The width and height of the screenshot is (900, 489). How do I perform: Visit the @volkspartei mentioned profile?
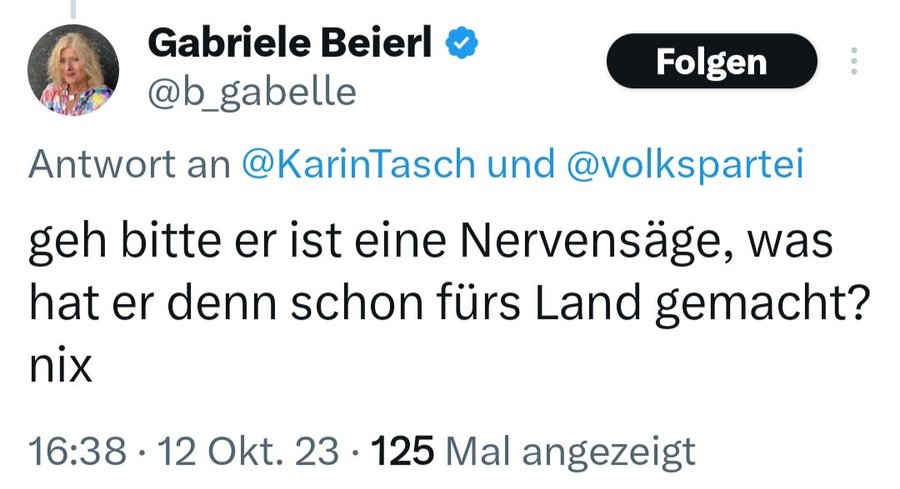coord(685,165)
